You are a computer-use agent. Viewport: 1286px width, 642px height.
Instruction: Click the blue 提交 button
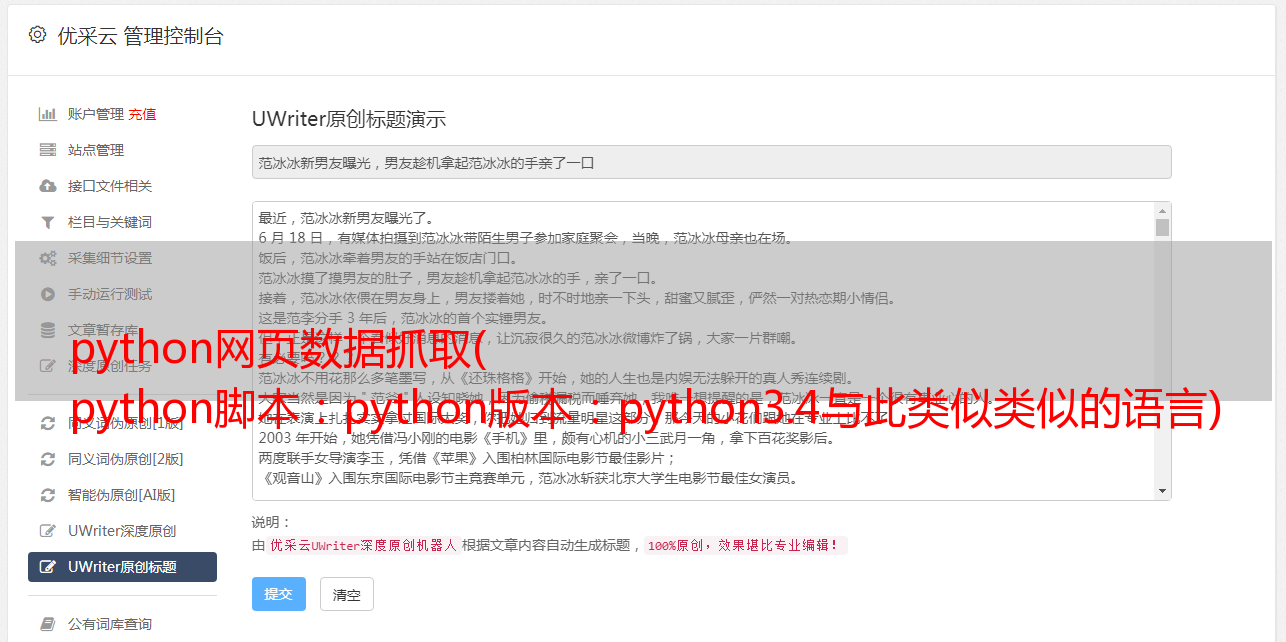coord(279,594)
